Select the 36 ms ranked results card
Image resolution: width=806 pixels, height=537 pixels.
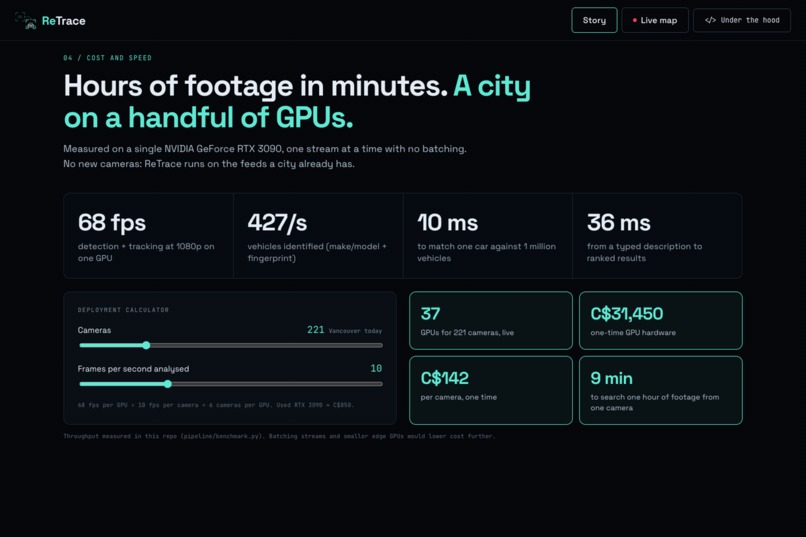(x=657, y=236)
